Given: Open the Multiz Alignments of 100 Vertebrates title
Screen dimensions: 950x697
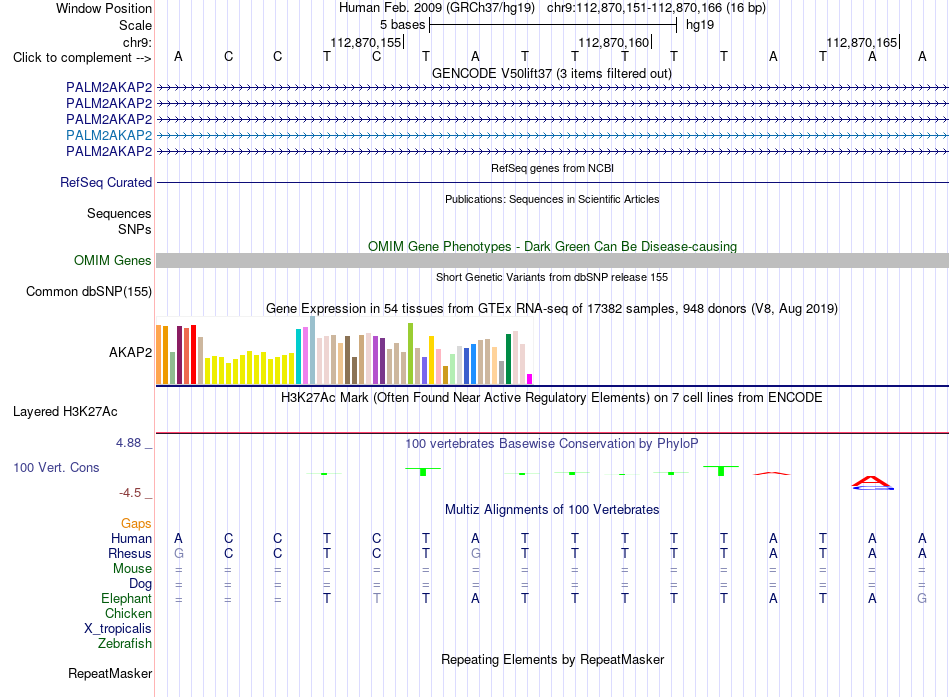Looking at the screenshot, I should [552, 510].
